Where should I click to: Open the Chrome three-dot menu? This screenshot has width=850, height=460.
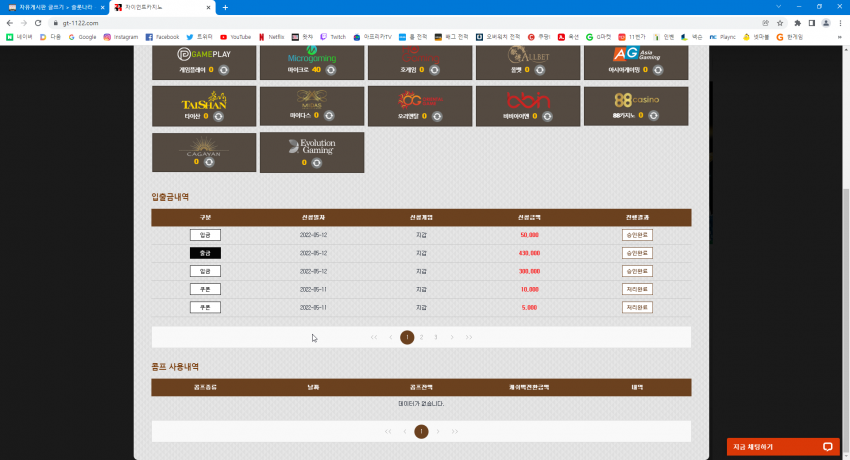point(840,23)
